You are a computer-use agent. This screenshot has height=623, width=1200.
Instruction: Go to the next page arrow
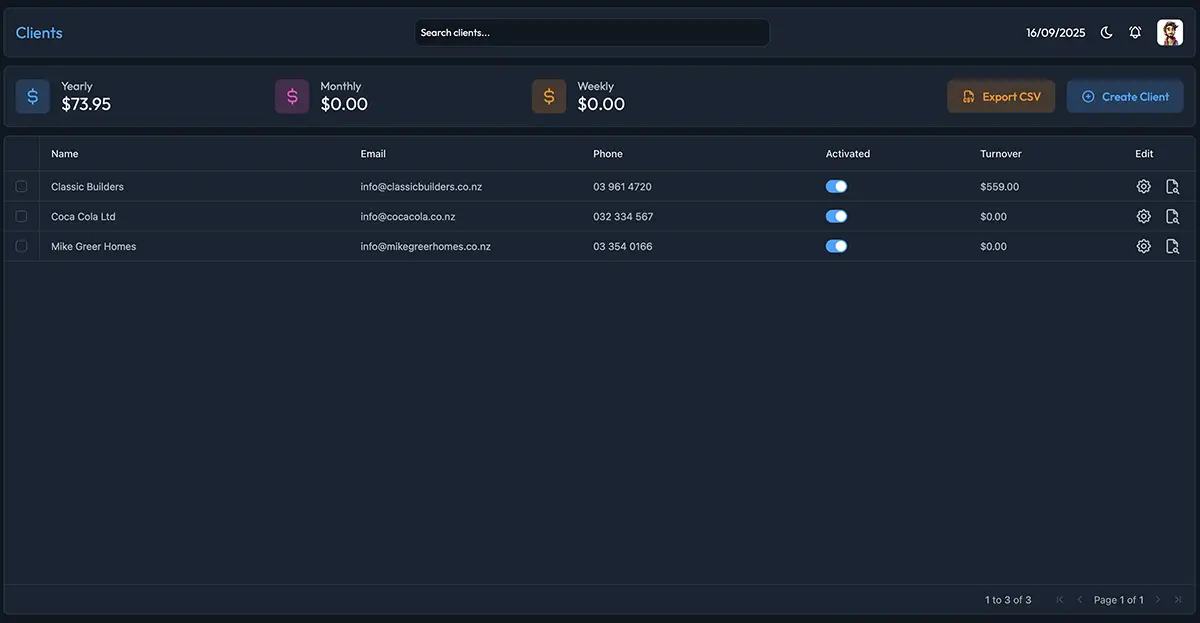[1158, 600]
